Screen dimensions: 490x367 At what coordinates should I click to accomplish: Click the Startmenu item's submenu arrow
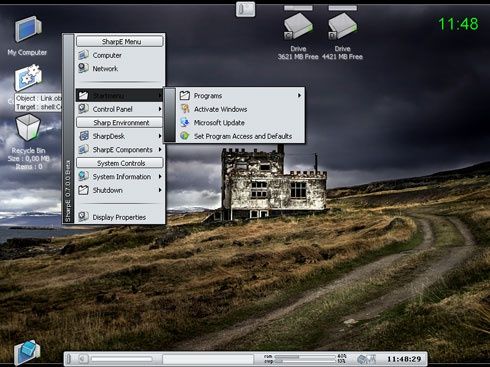click(160, 96)
